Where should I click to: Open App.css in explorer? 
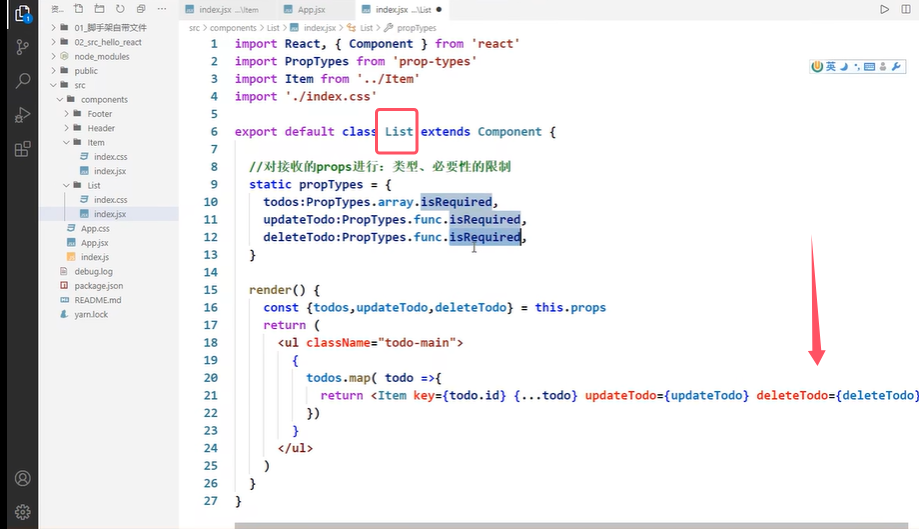[x=95, y=228]
